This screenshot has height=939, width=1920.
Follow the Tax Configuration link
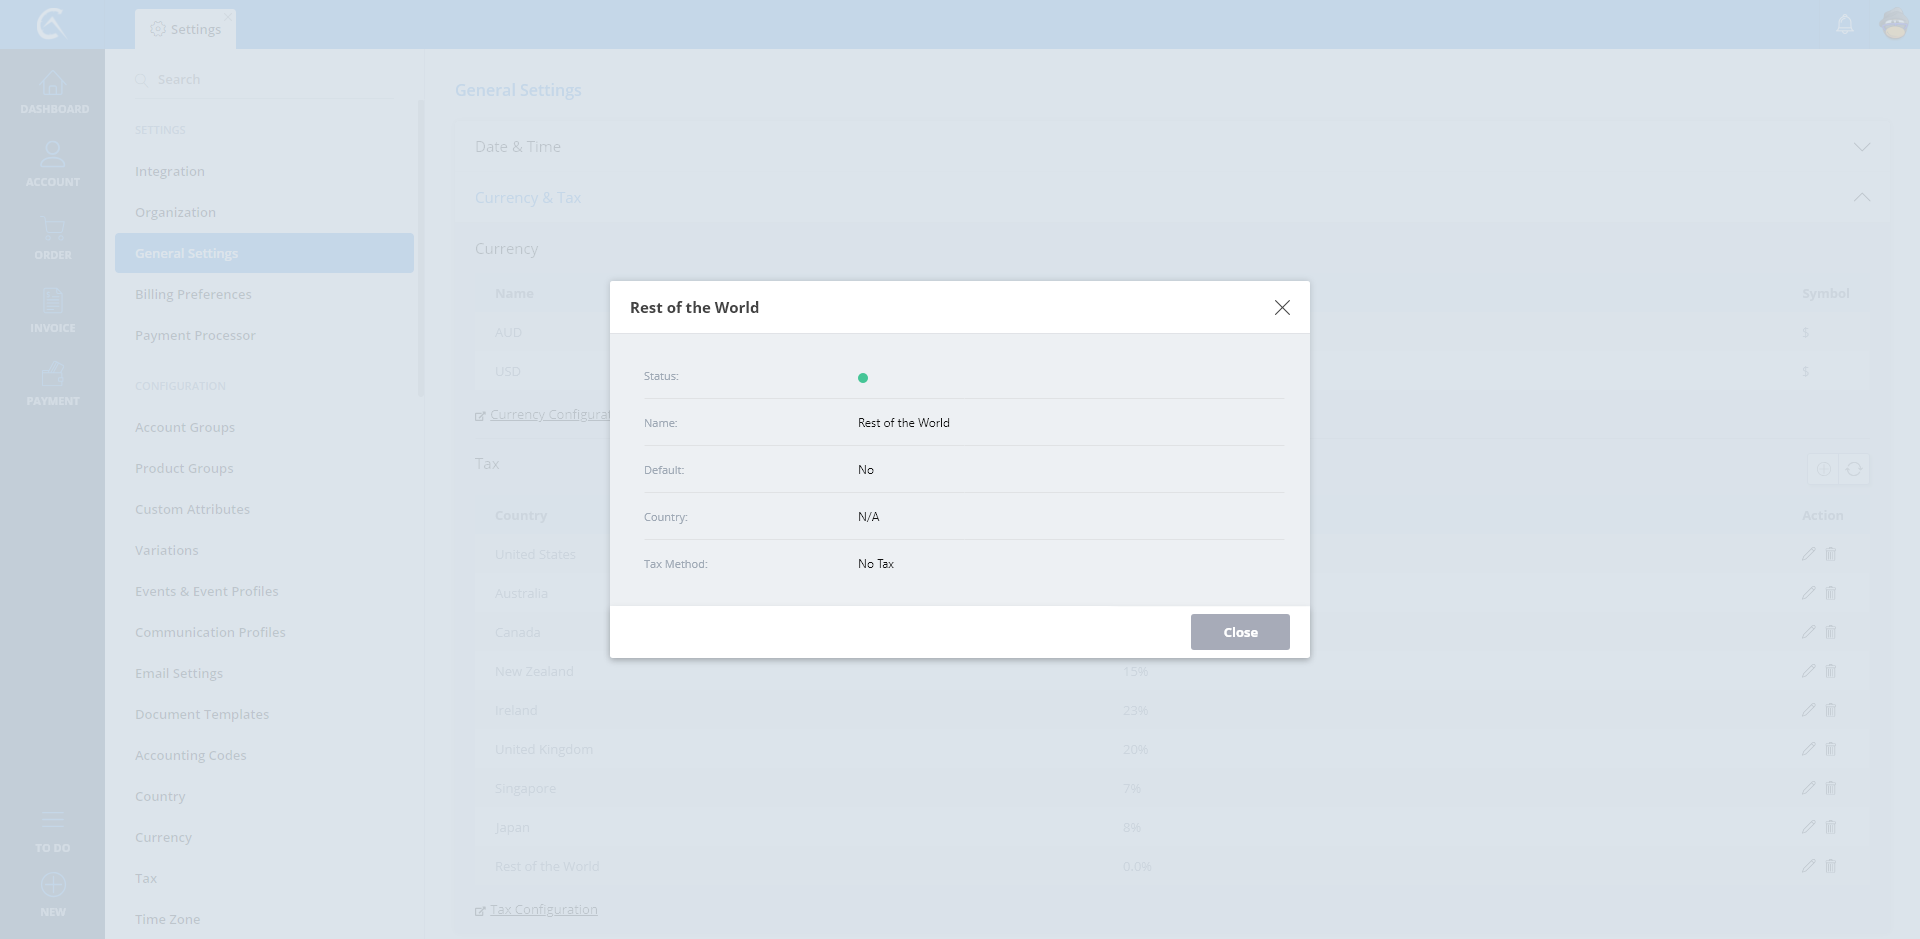tap(543, 910)
